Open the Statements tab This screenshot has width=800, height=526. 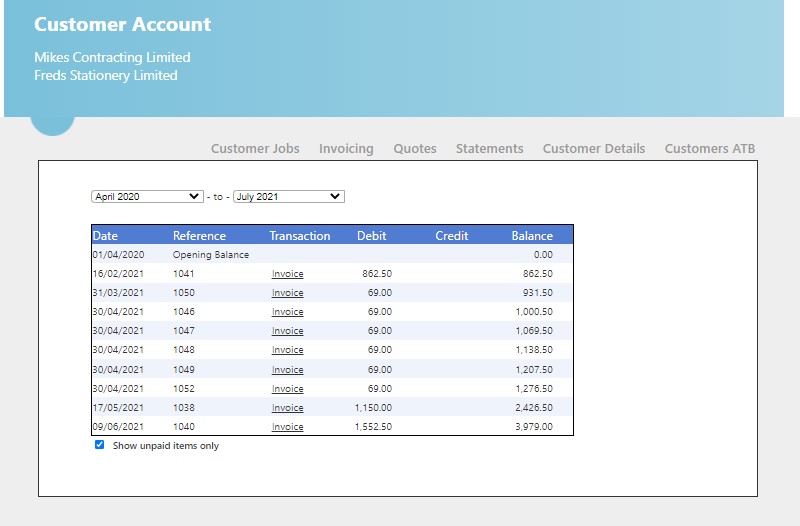tap(489, 148)
